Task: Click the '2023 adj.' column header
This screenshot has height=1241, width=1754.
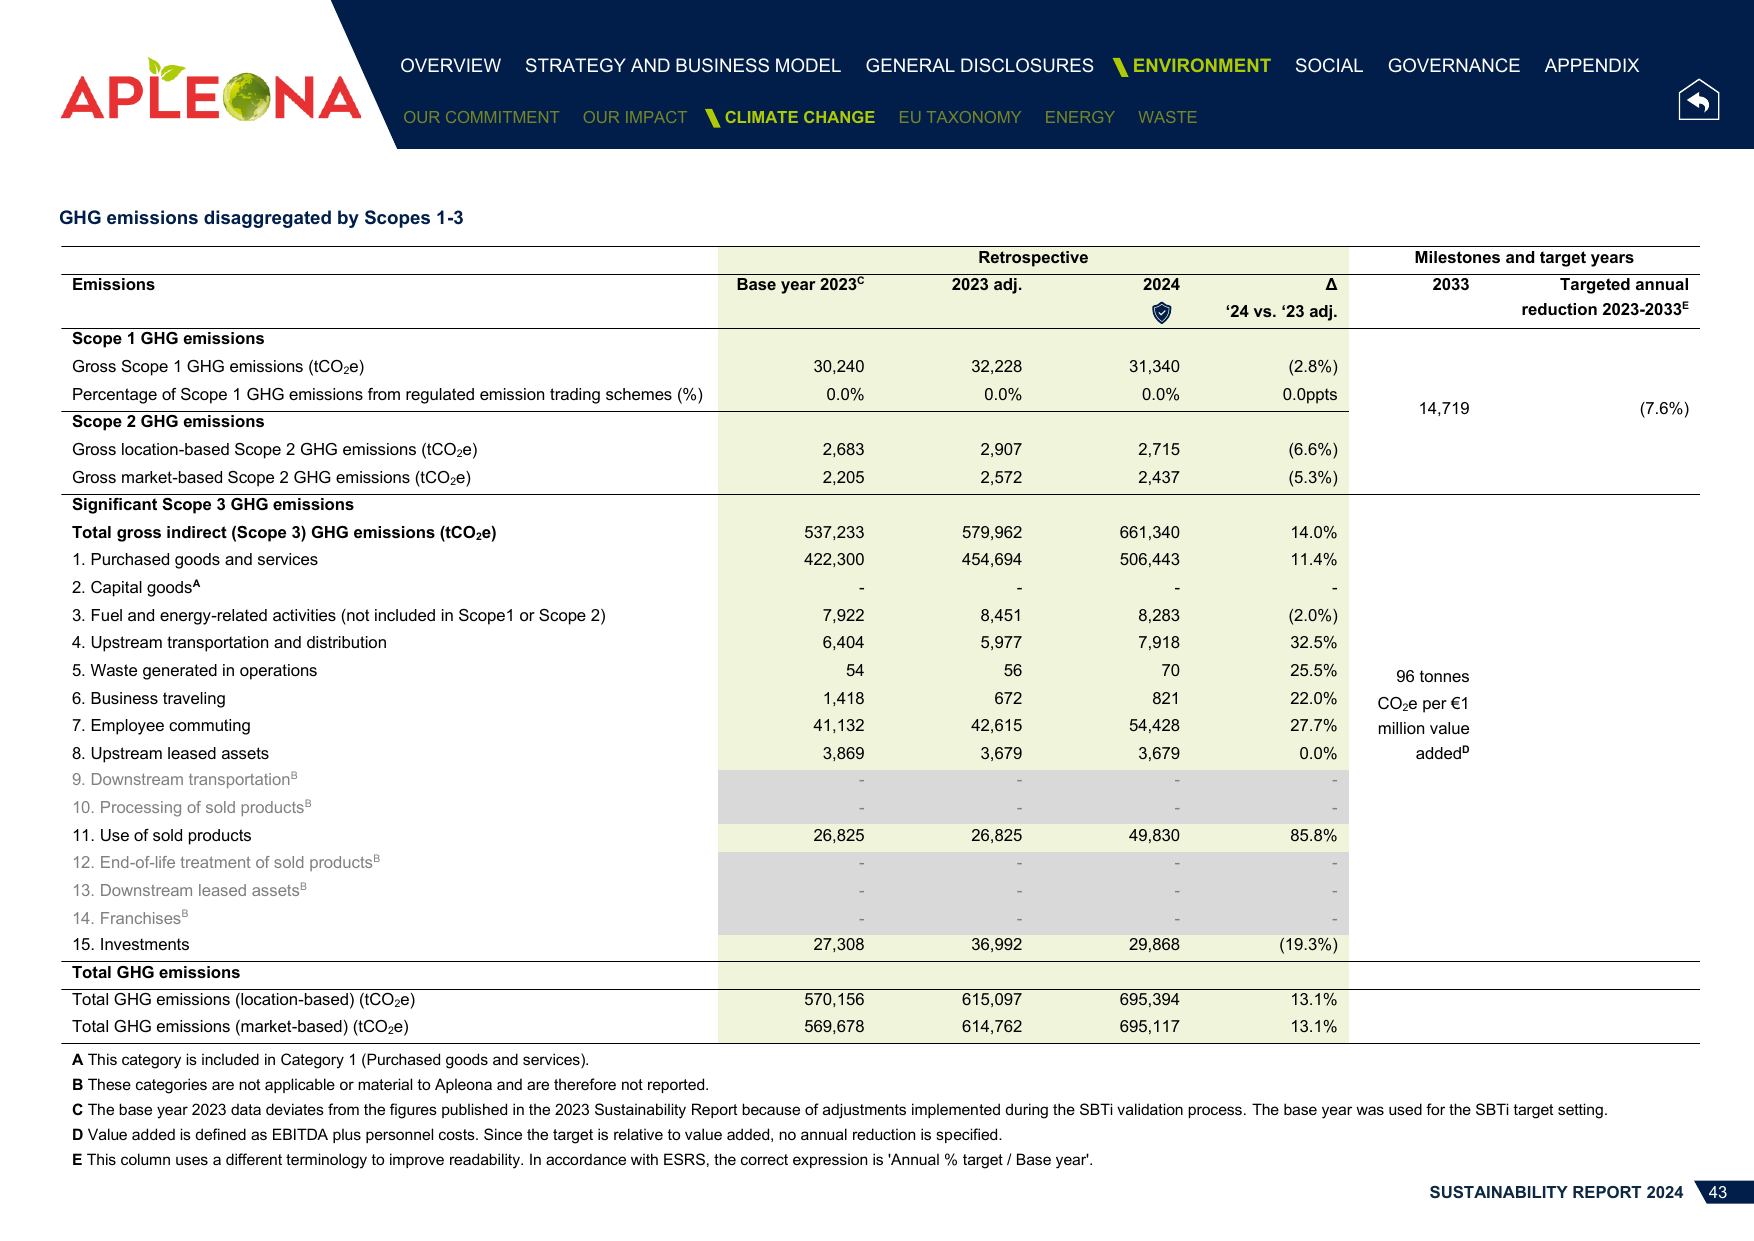Action: pos(986,284)
